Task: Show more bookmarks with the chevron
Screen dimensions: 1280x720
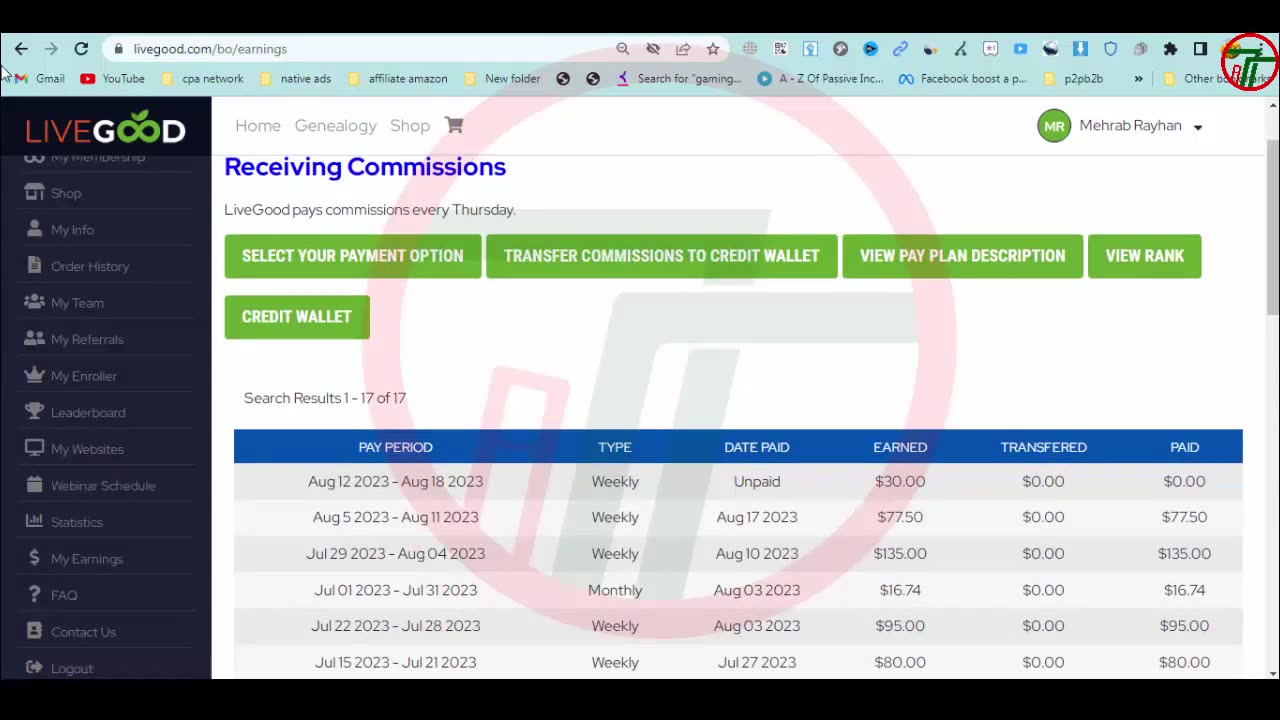Action: click(x=1138, y=79)
